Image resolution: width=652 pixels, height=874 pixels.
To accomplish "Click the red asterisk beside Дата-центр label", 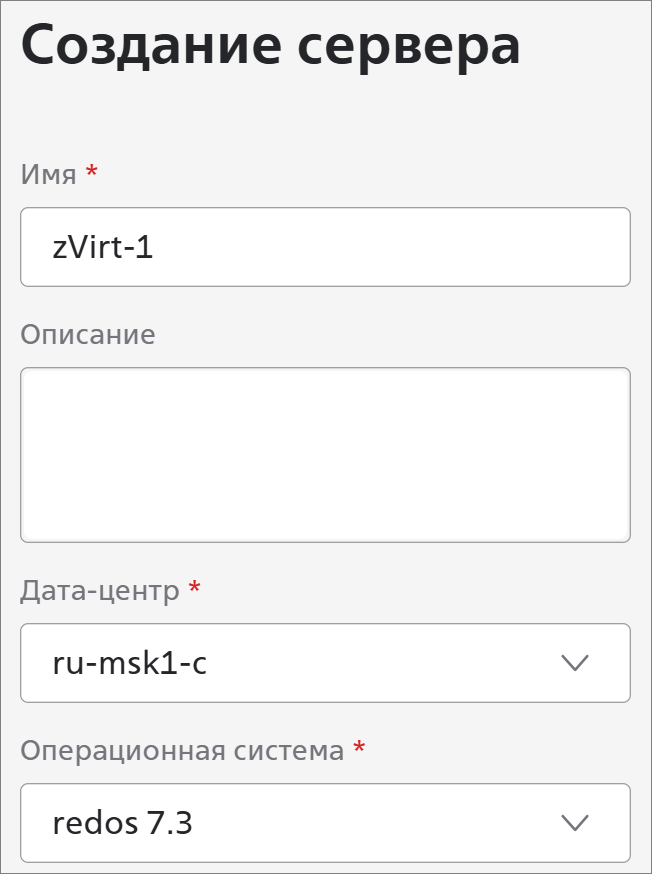I will pos(194,589).
